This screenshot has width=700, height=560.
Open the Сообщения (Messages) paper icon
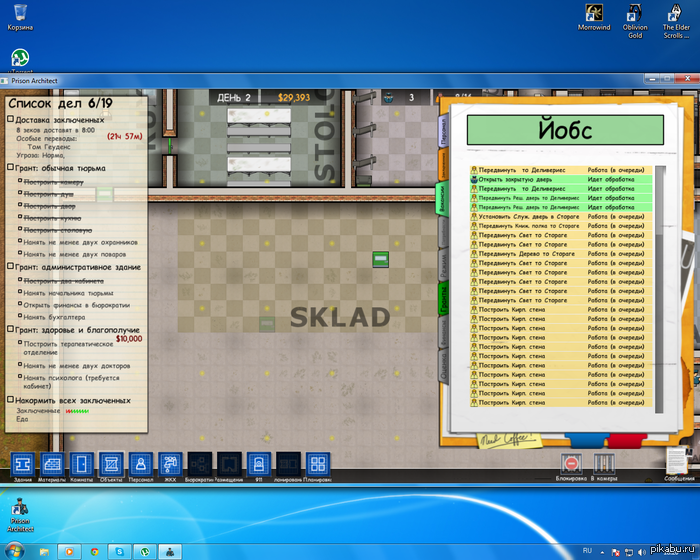(x=679, y=461)
